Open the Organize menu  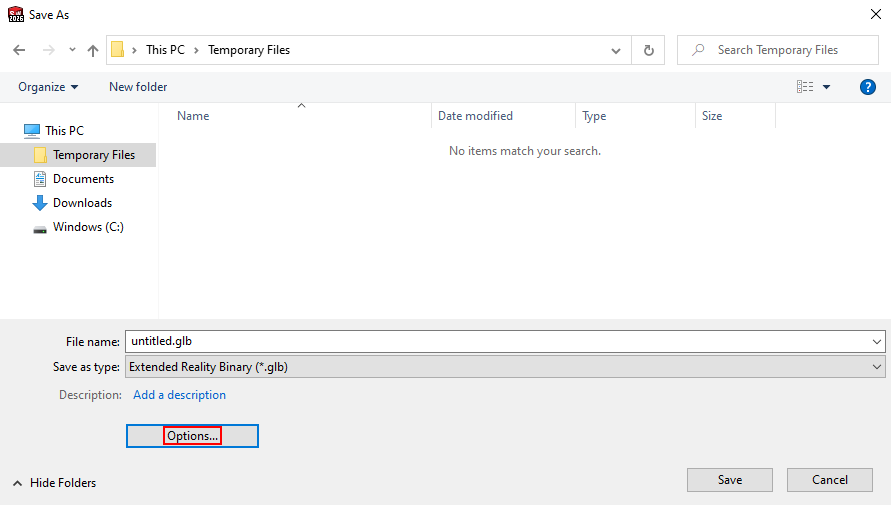coord(48,87)
